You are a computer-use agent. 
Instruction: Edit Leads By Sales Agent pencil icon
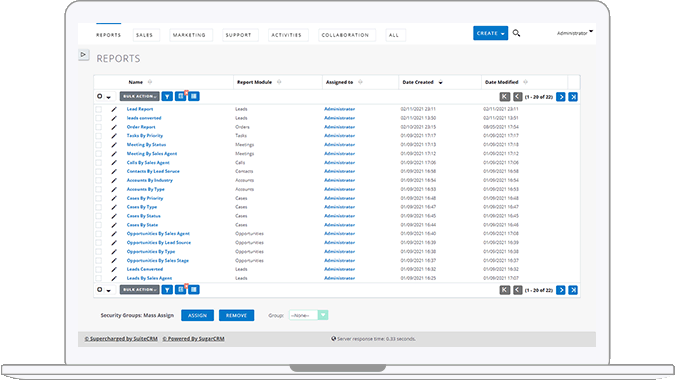[x=114, y=278]
